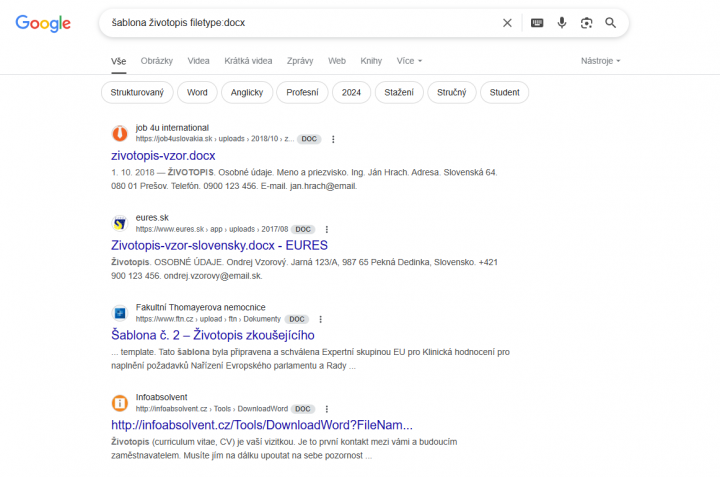Open the zivotopis-vzor.docx result link
Viewport: 720px width, 477px height.
tap(163, 156)
